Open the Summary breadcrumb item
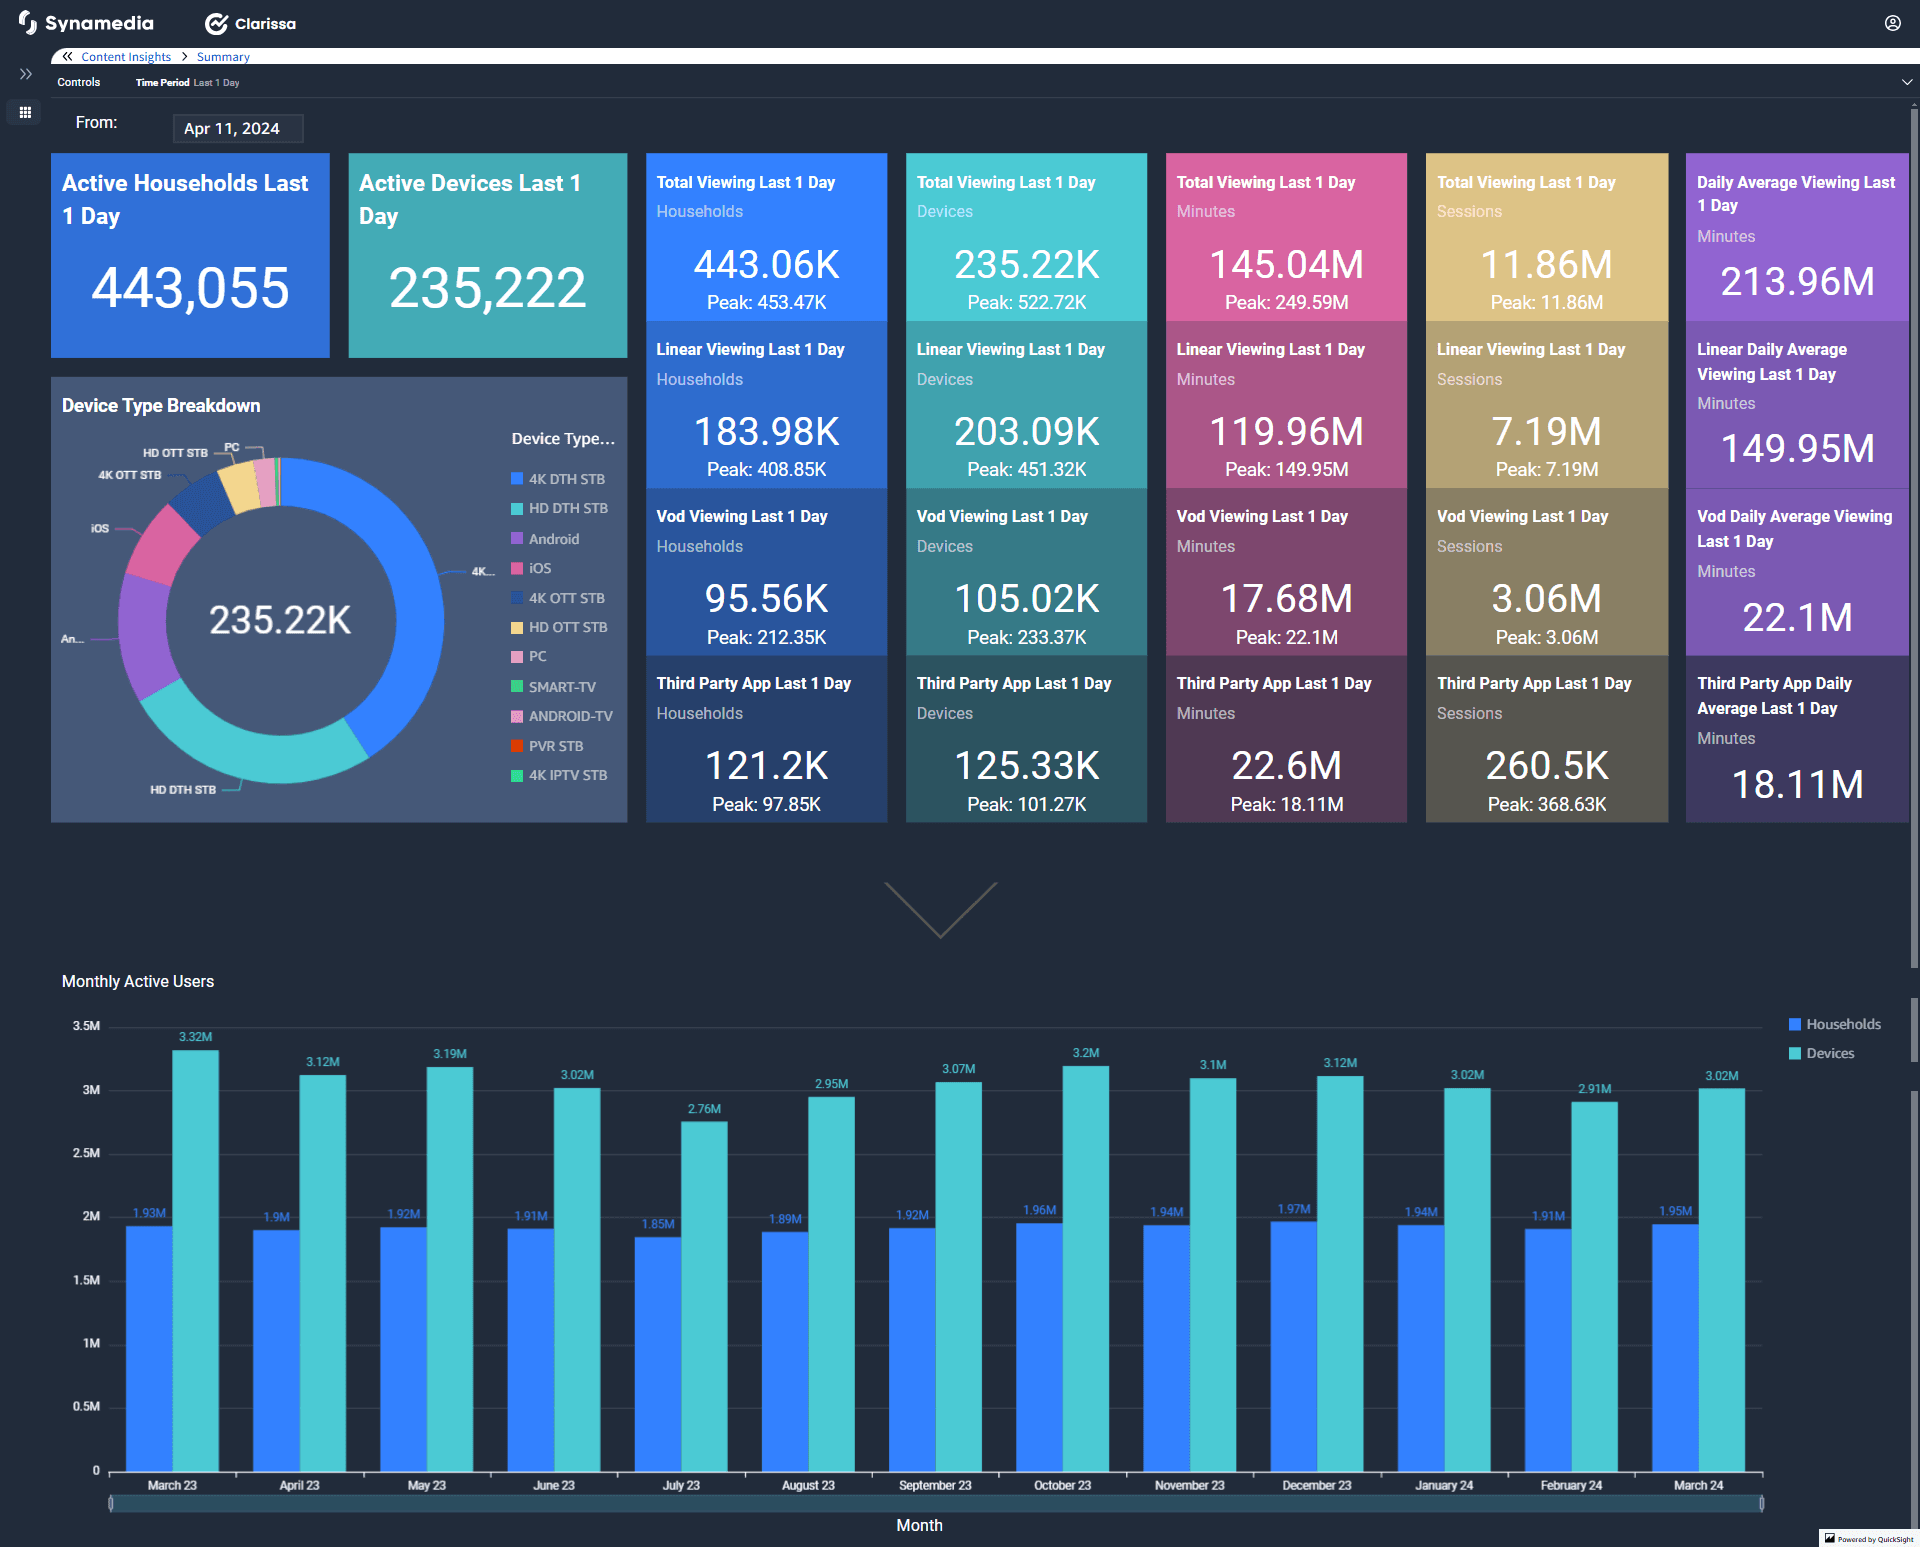This screenshot has height=1547, width=1920. 223,57
